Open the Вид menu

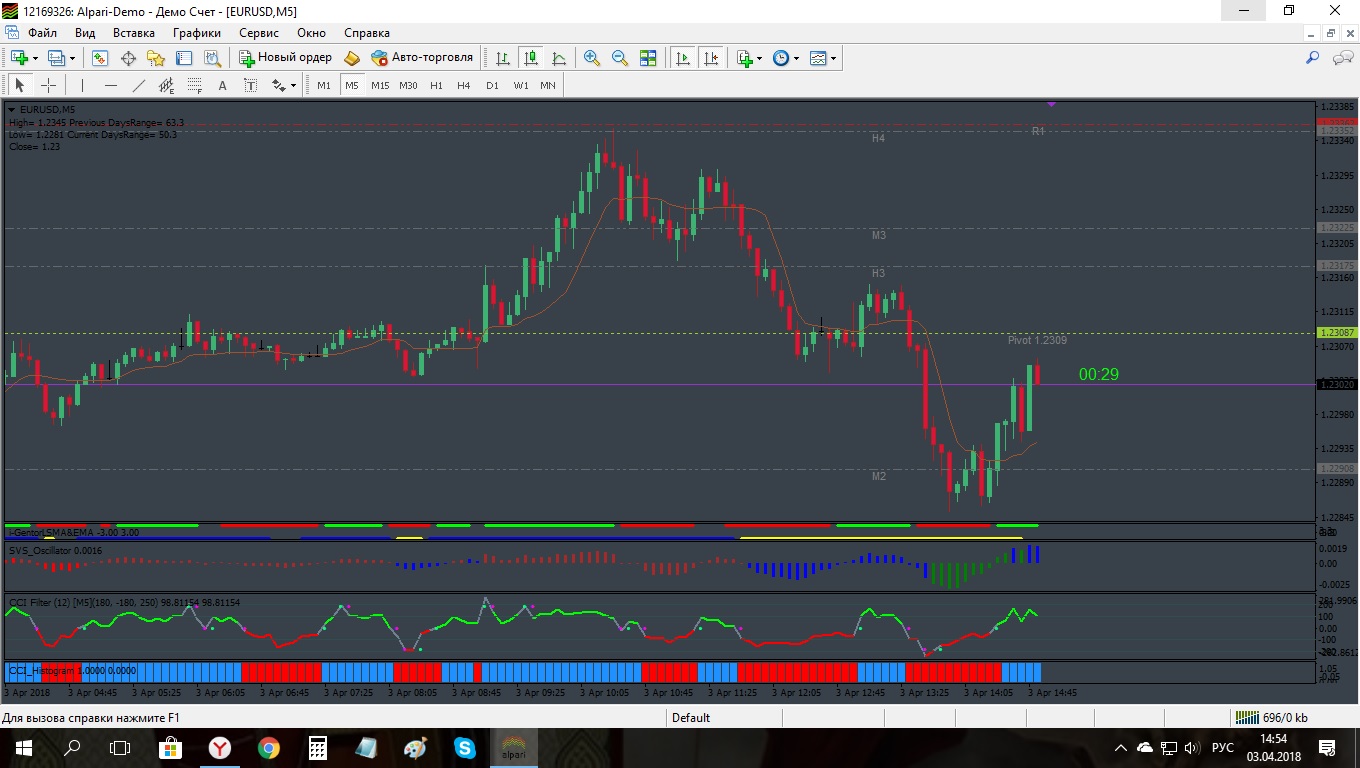coord(85,33)
